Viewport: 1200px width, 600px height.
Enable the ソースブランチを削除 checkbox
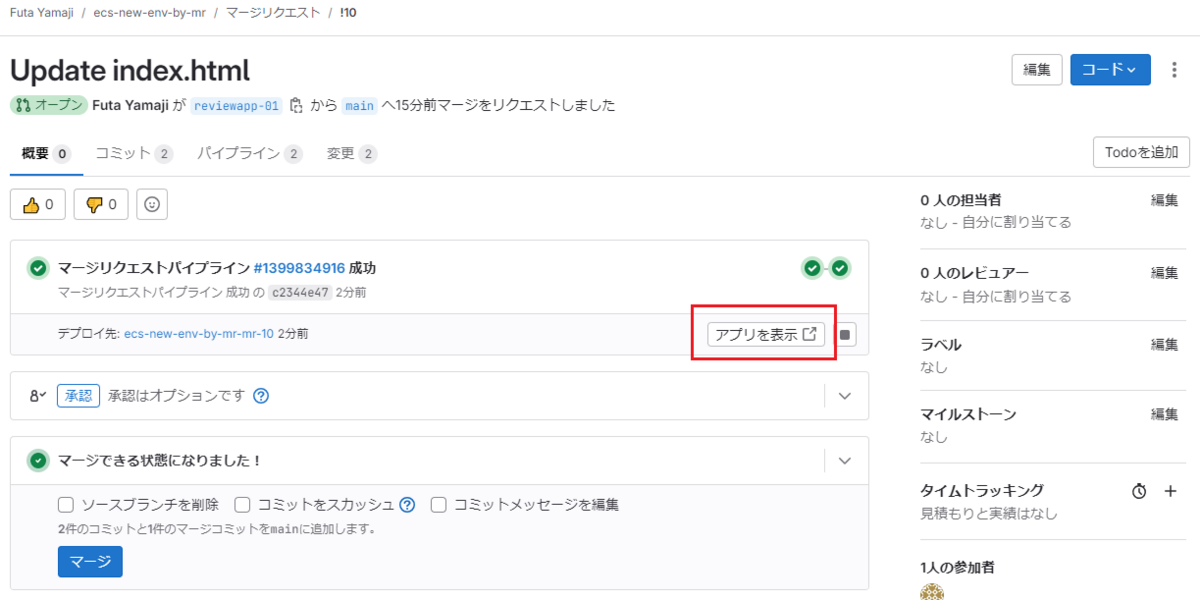click(x=66, y=505)
